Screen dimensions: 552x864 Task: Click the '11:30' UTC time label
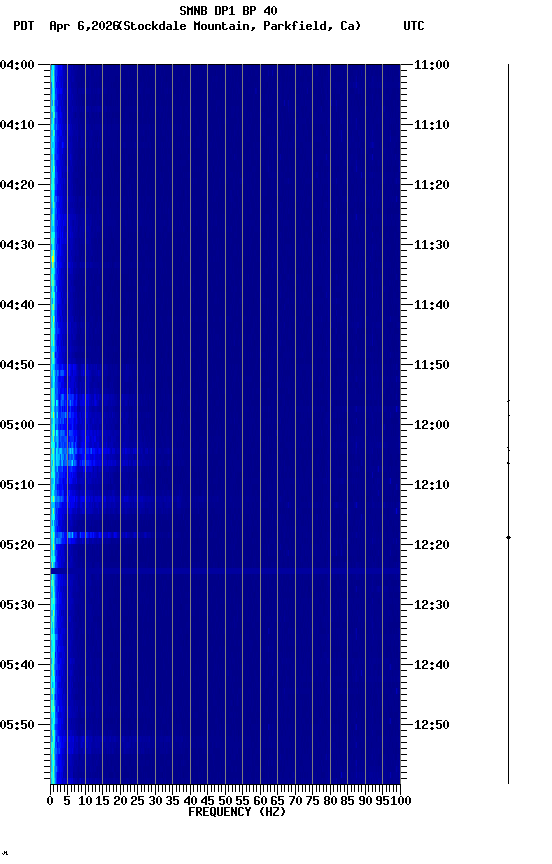431,245
